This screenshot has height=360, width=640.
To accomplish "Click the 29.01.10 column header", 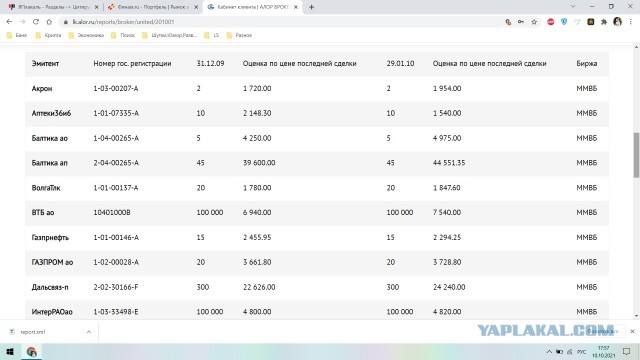I will click(x=400, y=63).
